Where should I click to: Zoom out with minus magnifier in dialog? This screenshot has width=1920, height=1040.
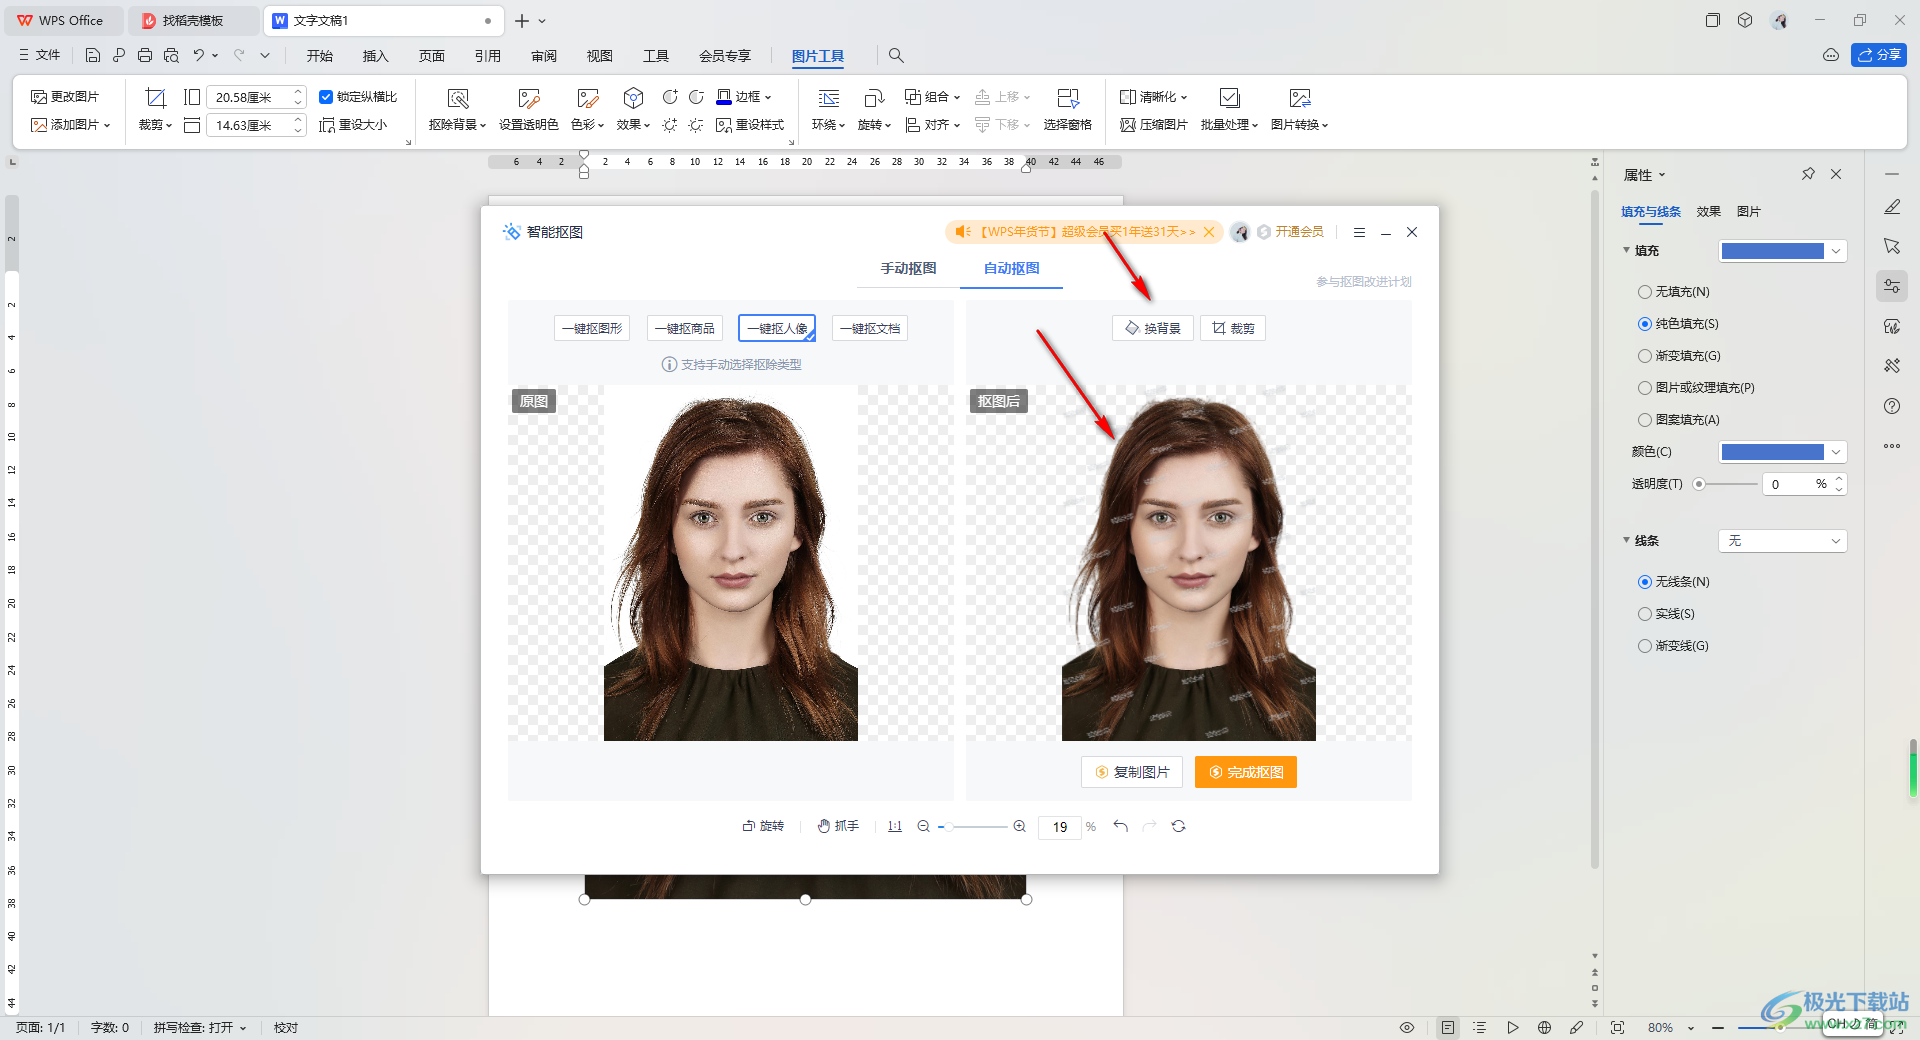(924, 826)
